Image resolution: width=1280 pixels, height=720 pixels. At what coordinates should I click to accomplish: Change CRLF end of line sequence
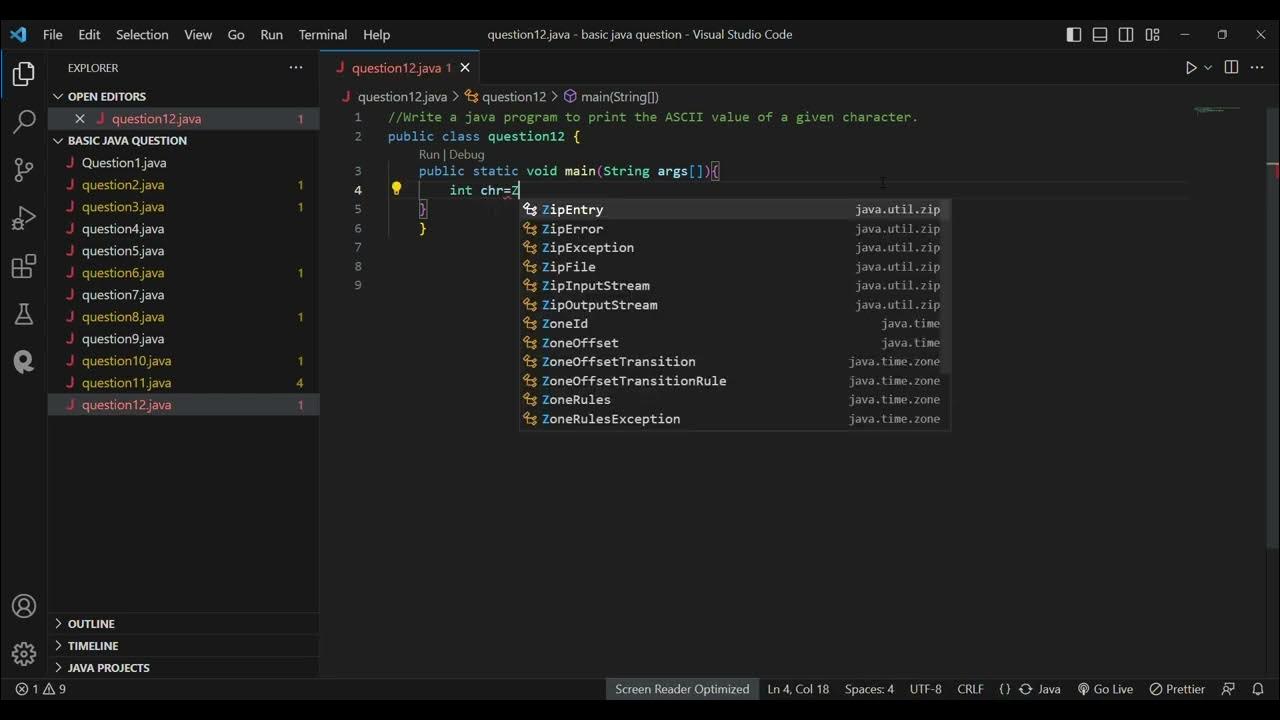click(970, 689)
